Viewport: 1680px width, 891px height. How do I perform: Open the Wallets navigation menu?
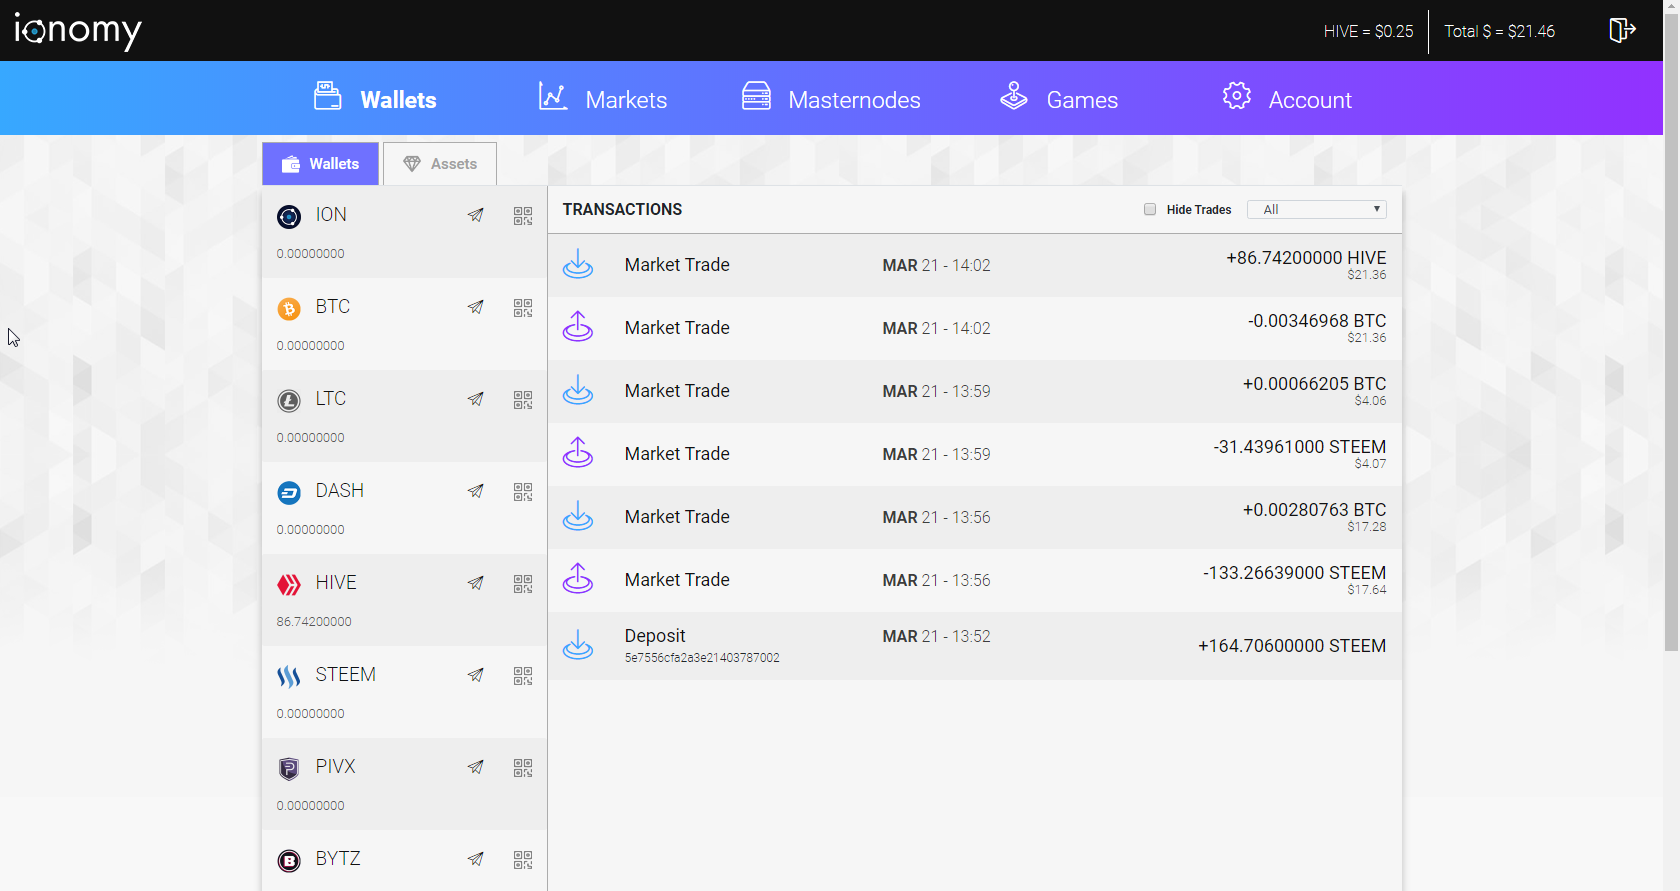[x=375, y=98]
